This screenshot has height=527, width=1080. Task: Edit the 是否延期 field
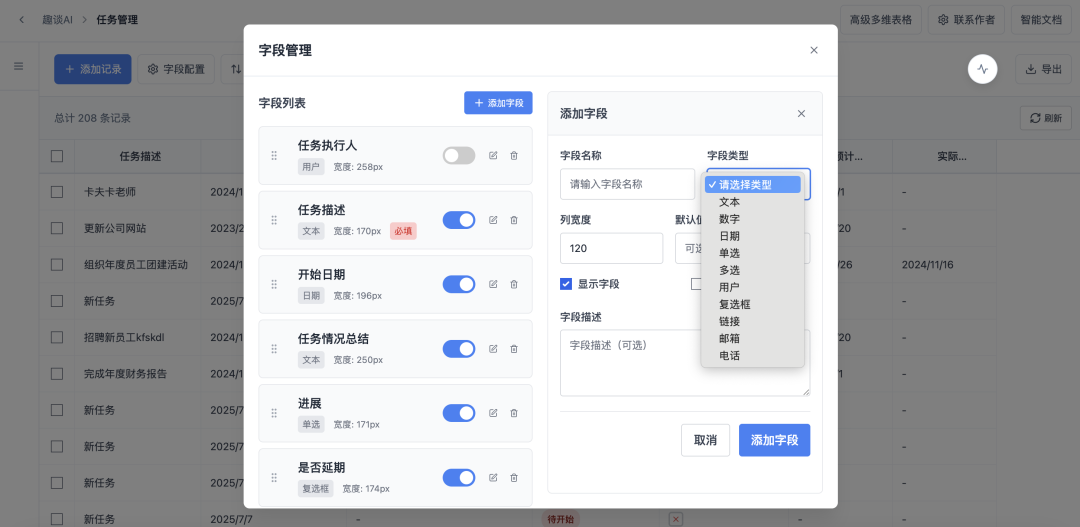pyautogui.click(x=493, y=477)
